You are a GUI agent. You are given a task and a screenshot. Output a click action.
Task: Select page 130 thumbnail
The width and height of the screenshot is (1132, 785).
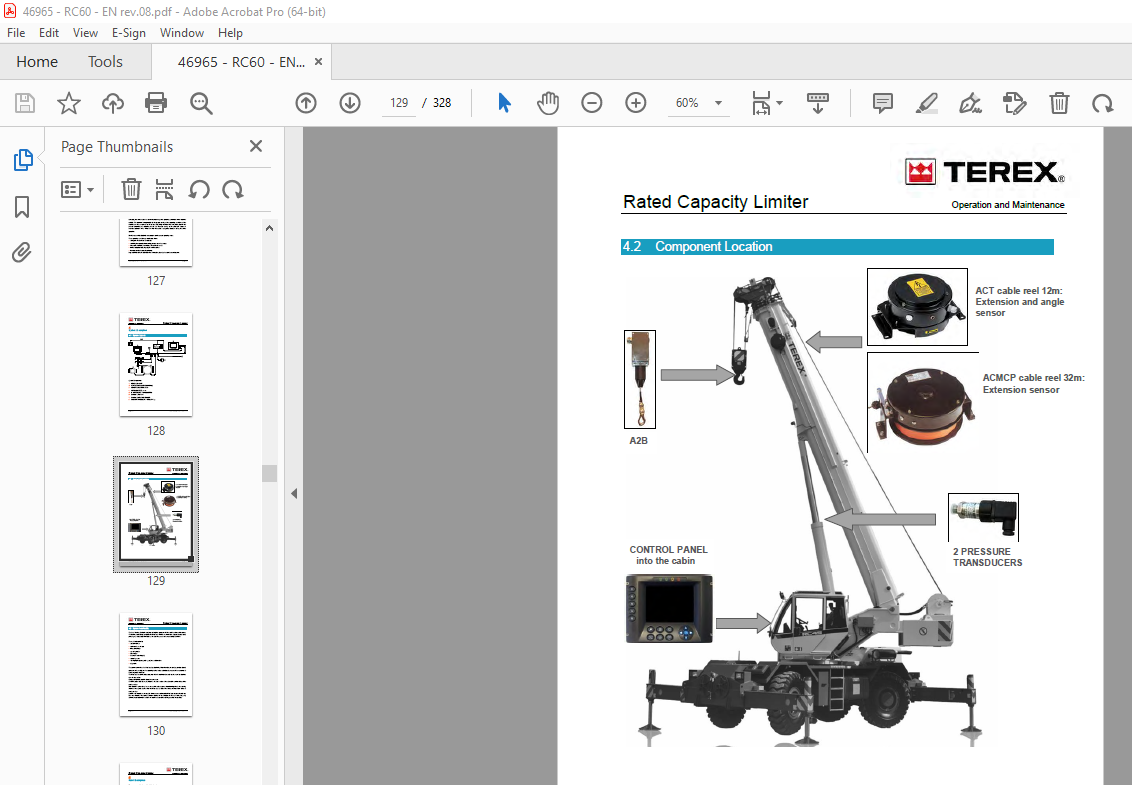tap(156, 664)
